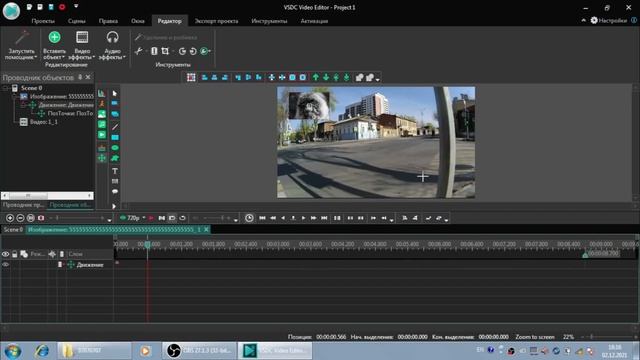Open Audio effects headphones icon
The image size is (640, 360).
pyautogui.click(x=113, y=38)
